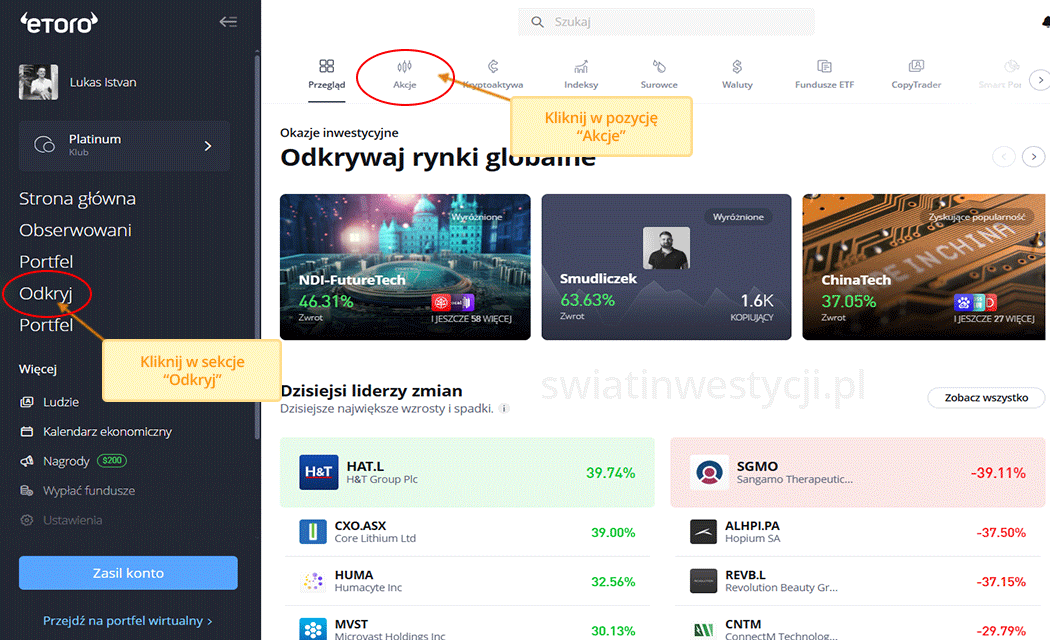Viewport: 1050px width, 640px height.
Task: Click the Nagrody megaphone icon
Action: (x=27, y=461)
